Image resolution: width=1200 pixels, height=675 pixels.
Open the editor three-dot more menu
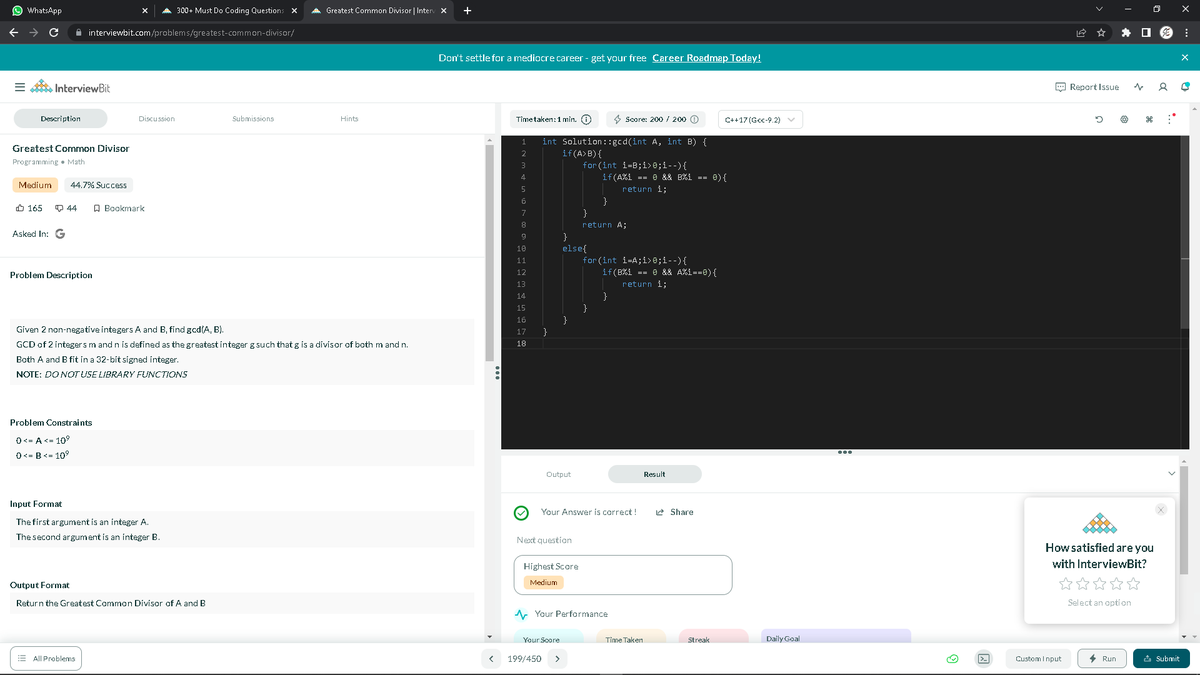click(1168, 120)
